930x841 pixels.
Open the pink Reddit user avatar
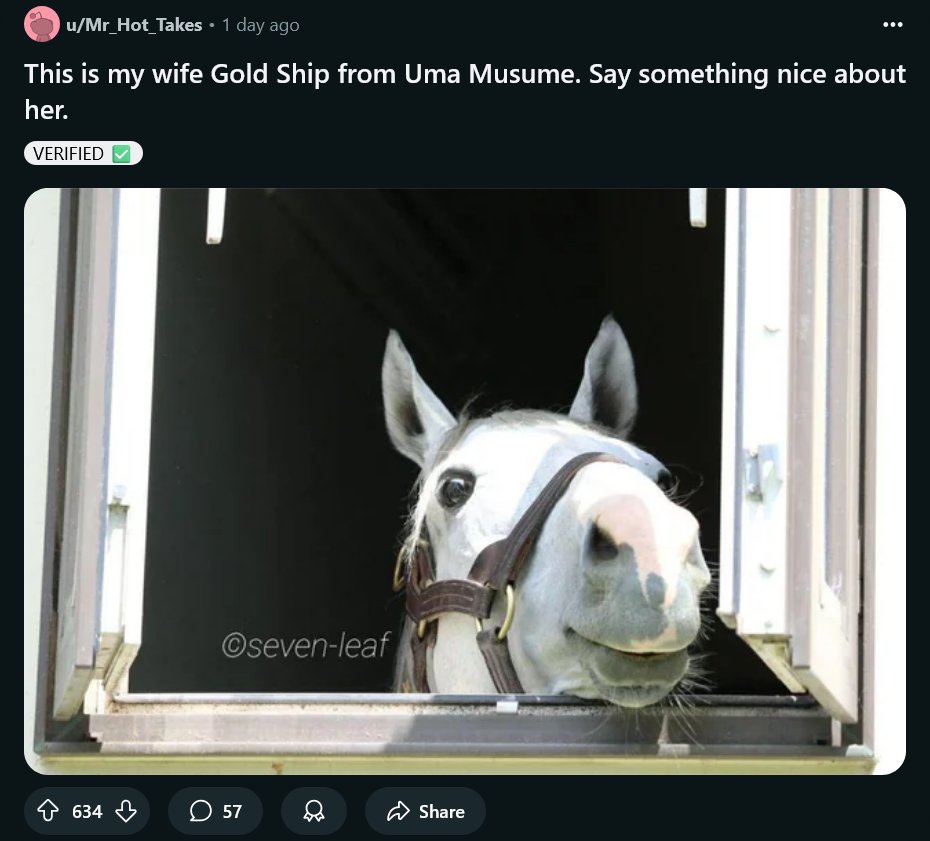(x=42, y=24)
